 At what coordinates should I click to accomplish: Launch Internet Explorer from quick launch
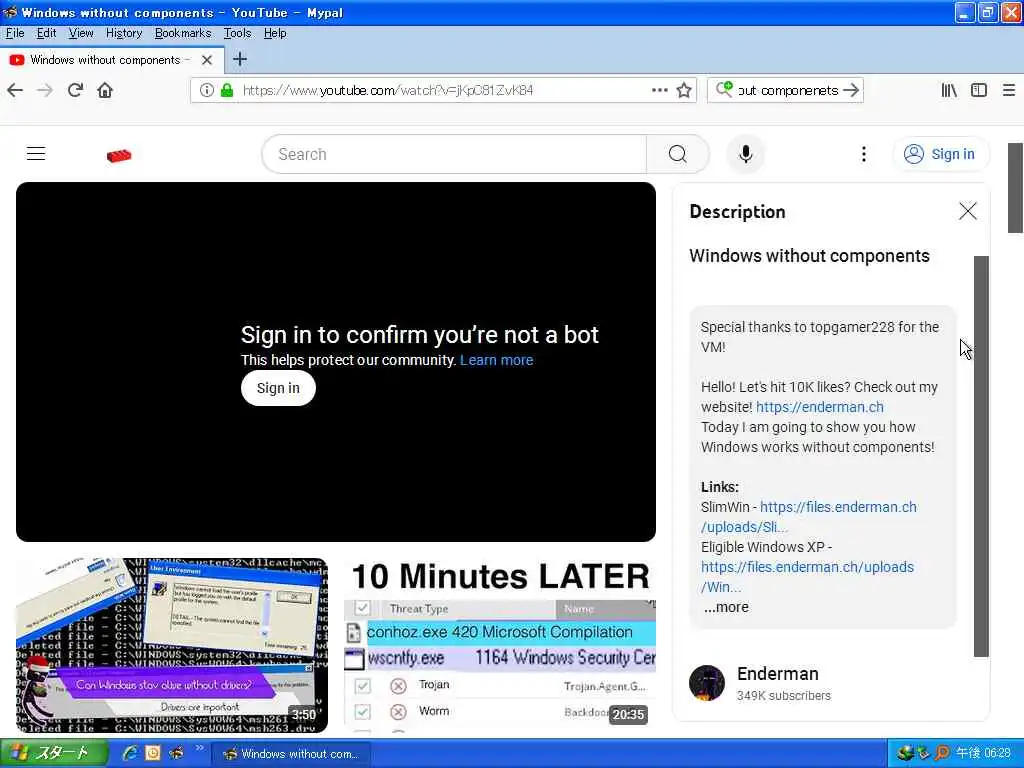(x=130, y=753)
